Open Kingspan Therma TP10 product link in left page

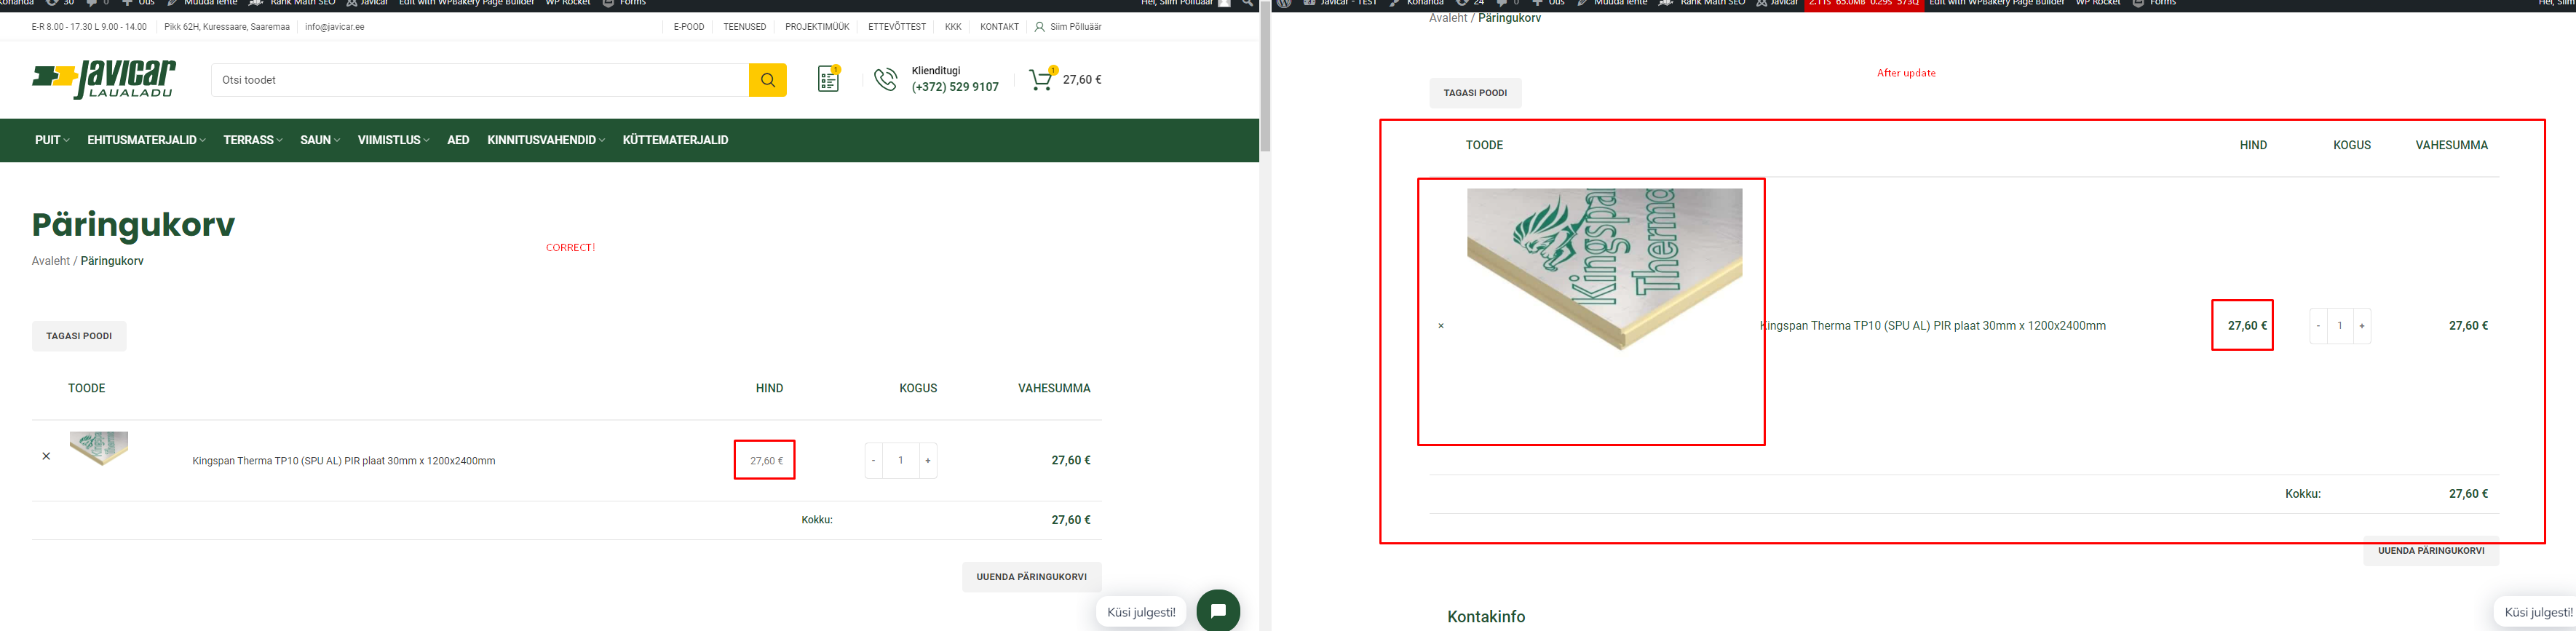(x=344, y=461)
